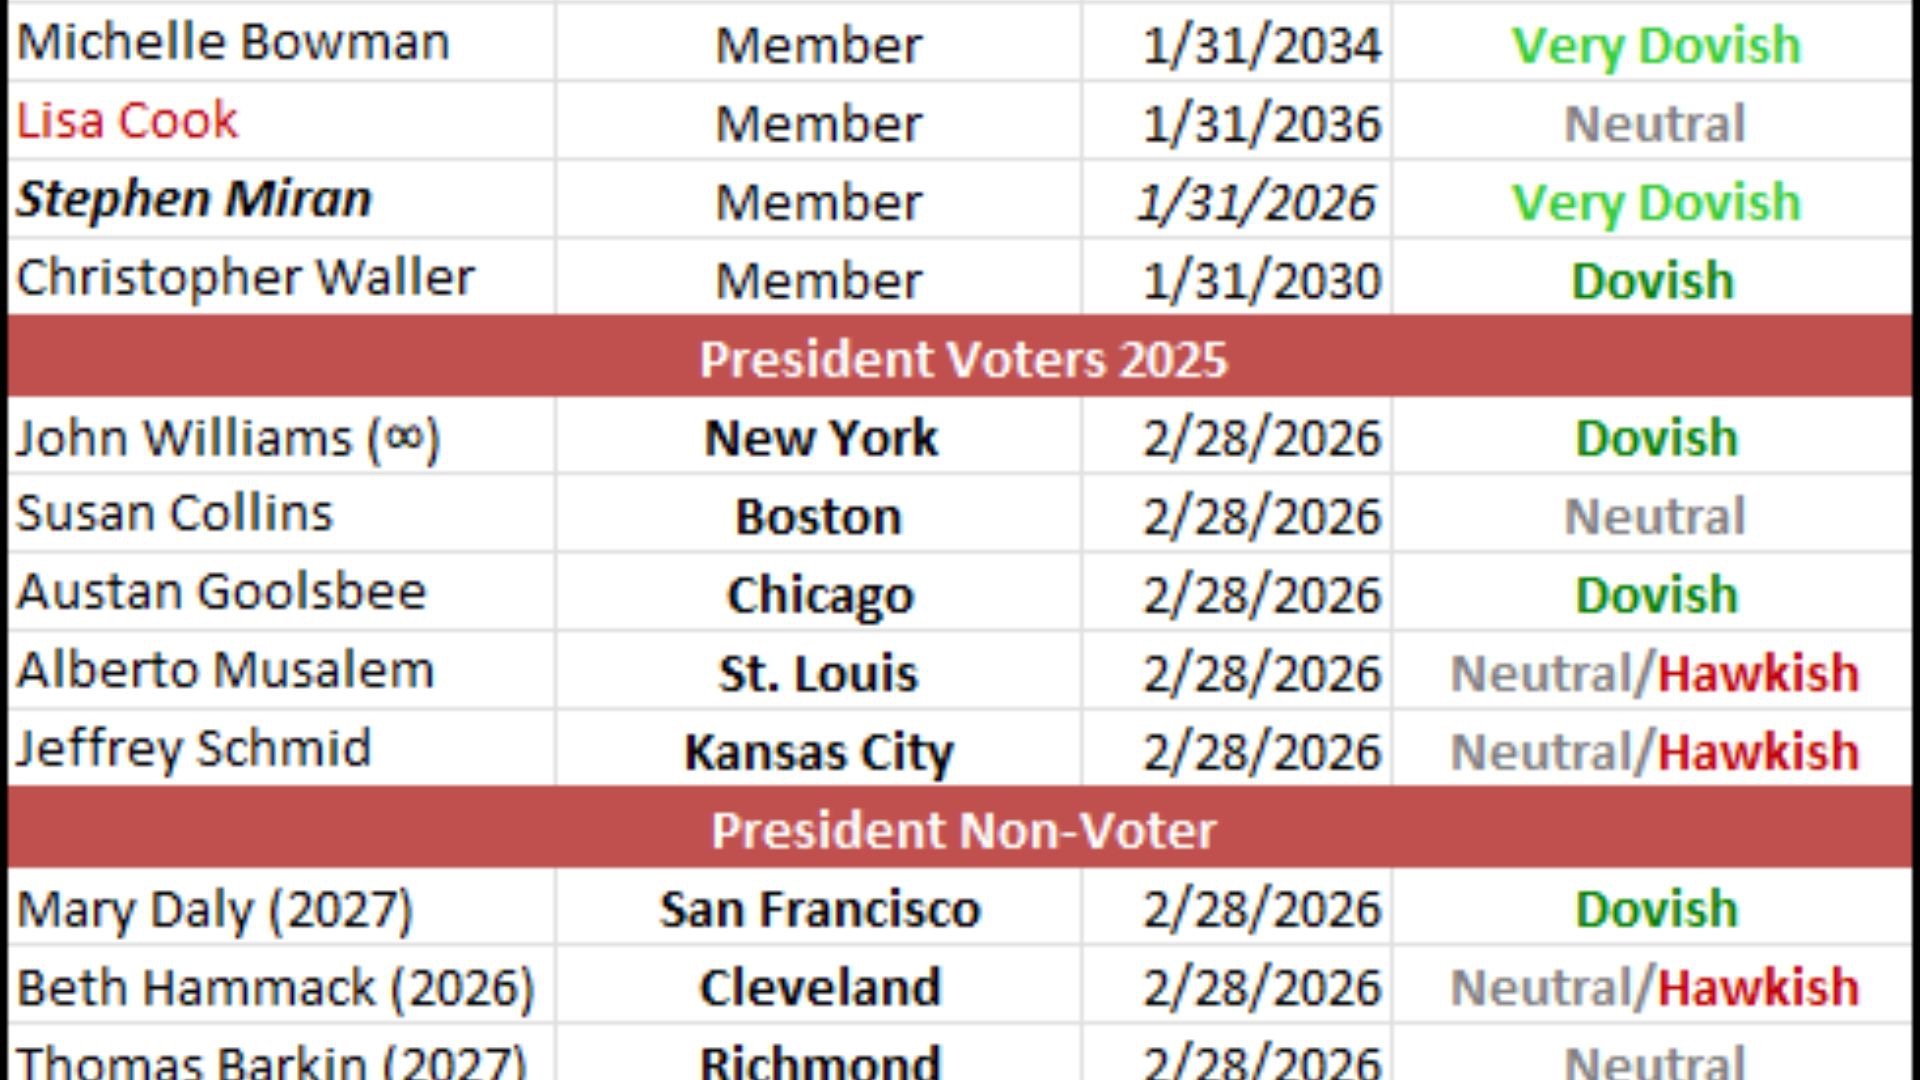Viewport: 1920px width, 1080px height.
Task: Select the Kansas City district cell
Action: click(818, 752)
